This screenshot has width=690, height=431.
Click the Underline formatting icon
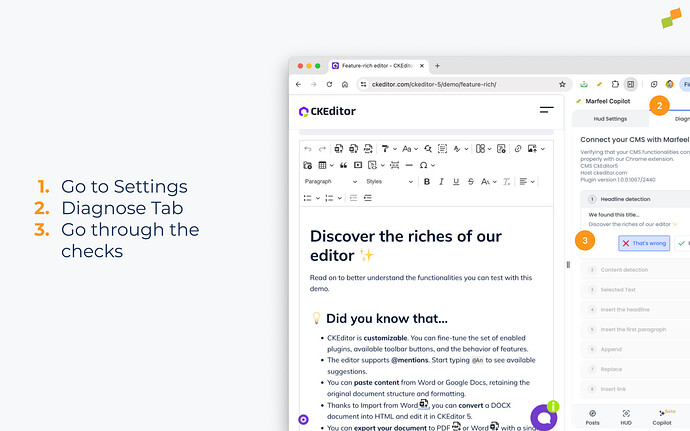(x=455, y=182)
